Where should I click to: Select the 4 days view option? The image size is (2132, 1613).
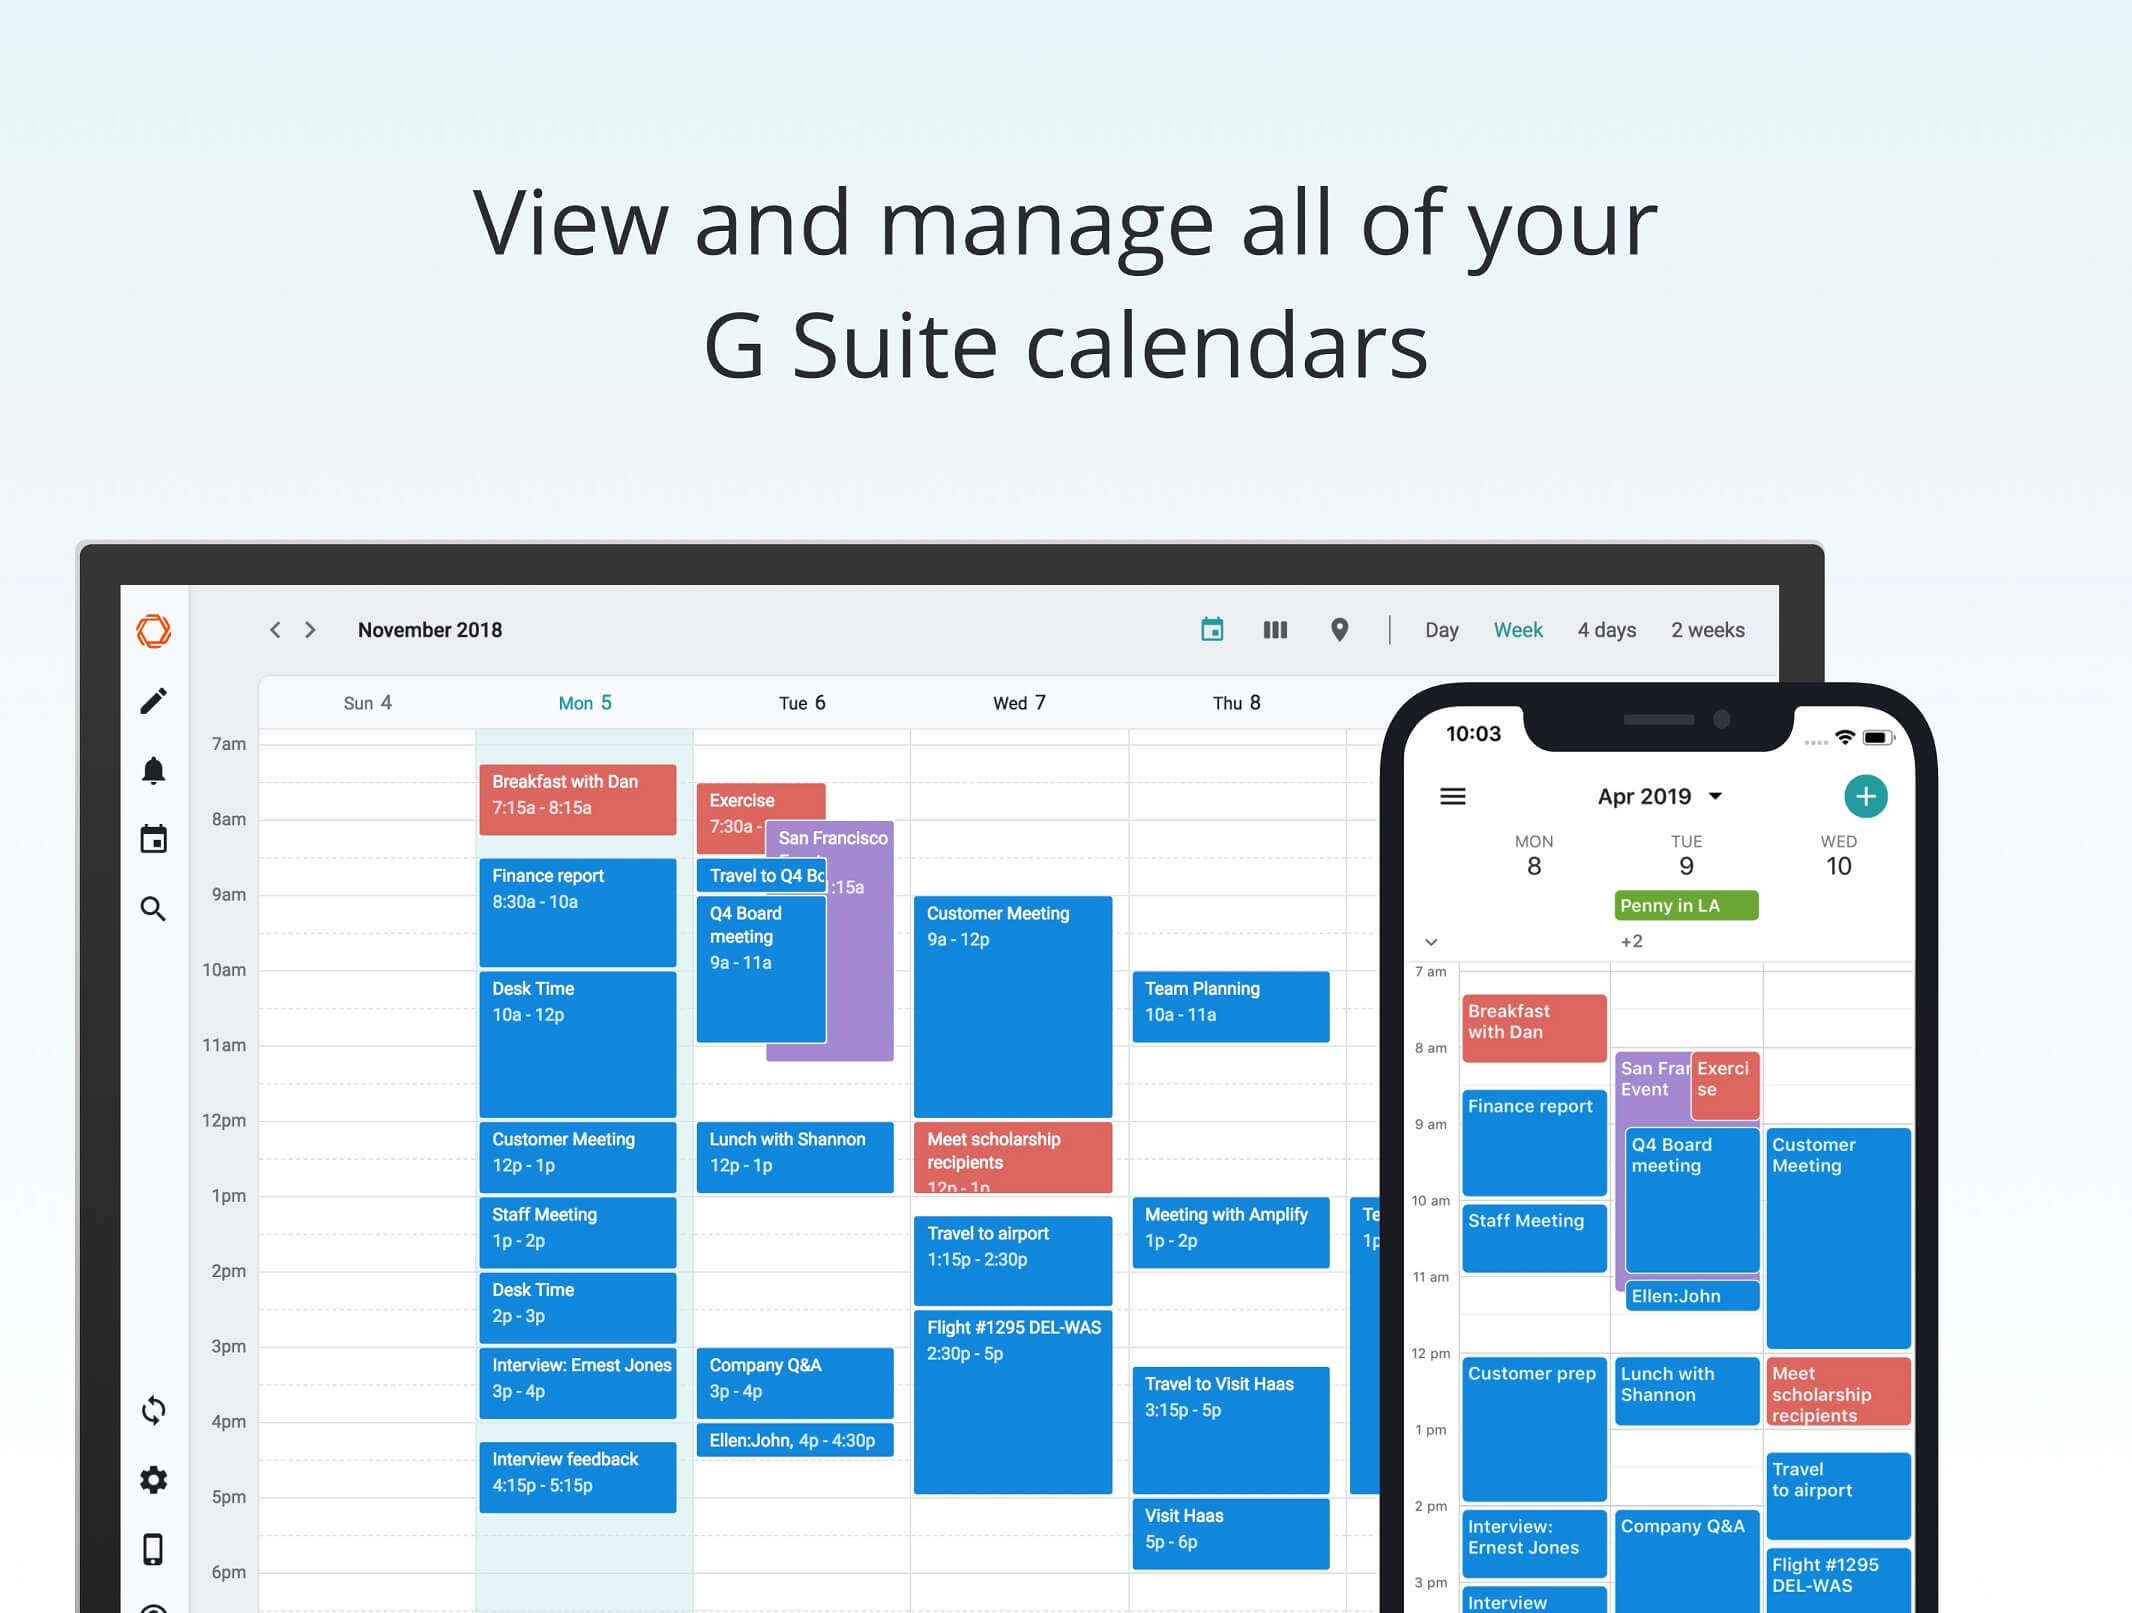tap(1603, 630)
